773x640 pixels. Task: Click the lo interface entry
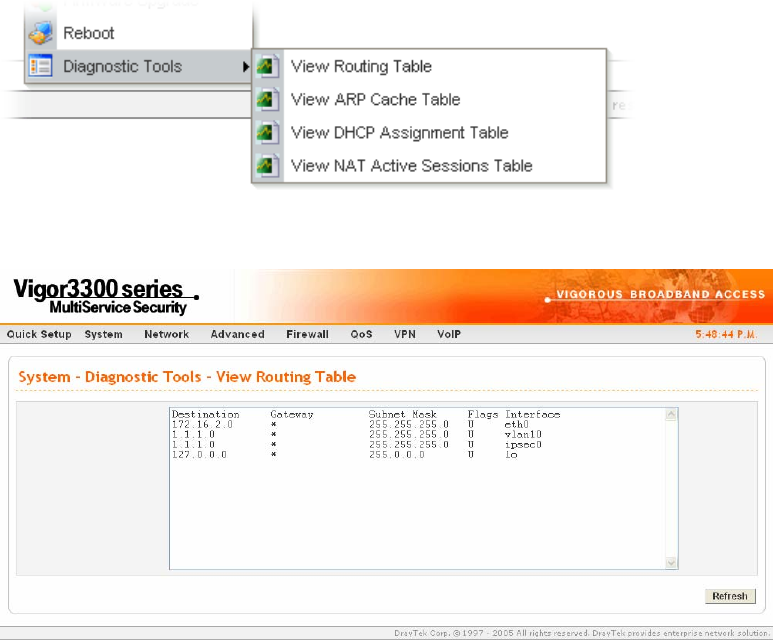coord(511,455)
